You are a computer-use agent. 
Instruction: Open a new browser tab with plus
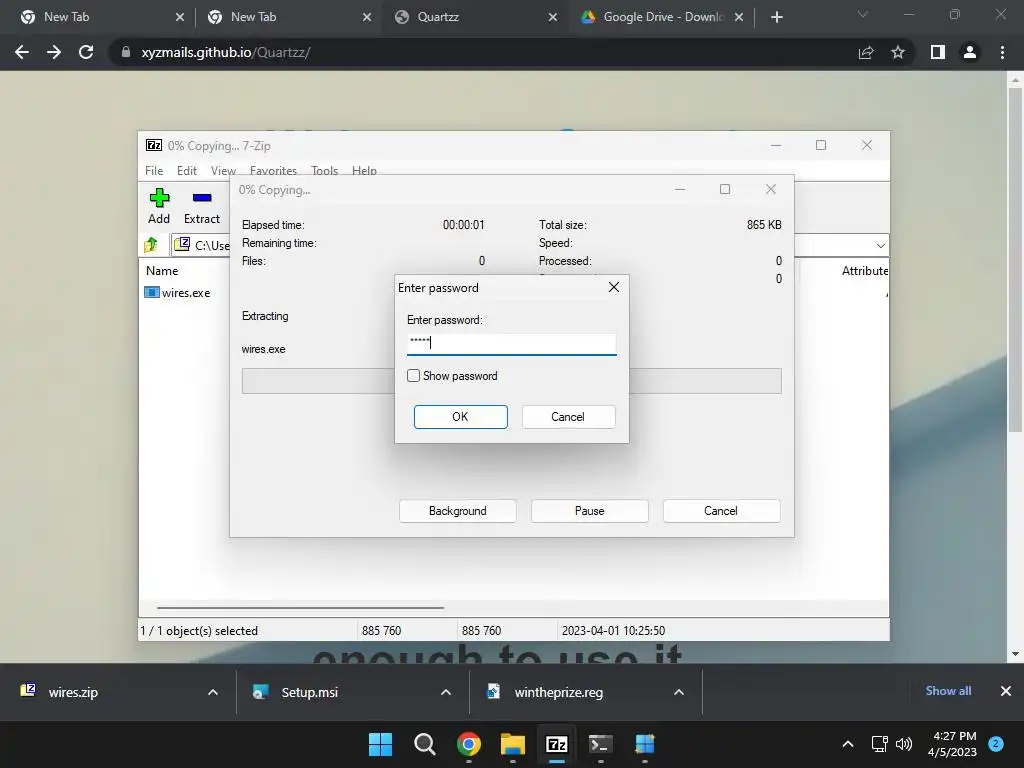(776, 17)
